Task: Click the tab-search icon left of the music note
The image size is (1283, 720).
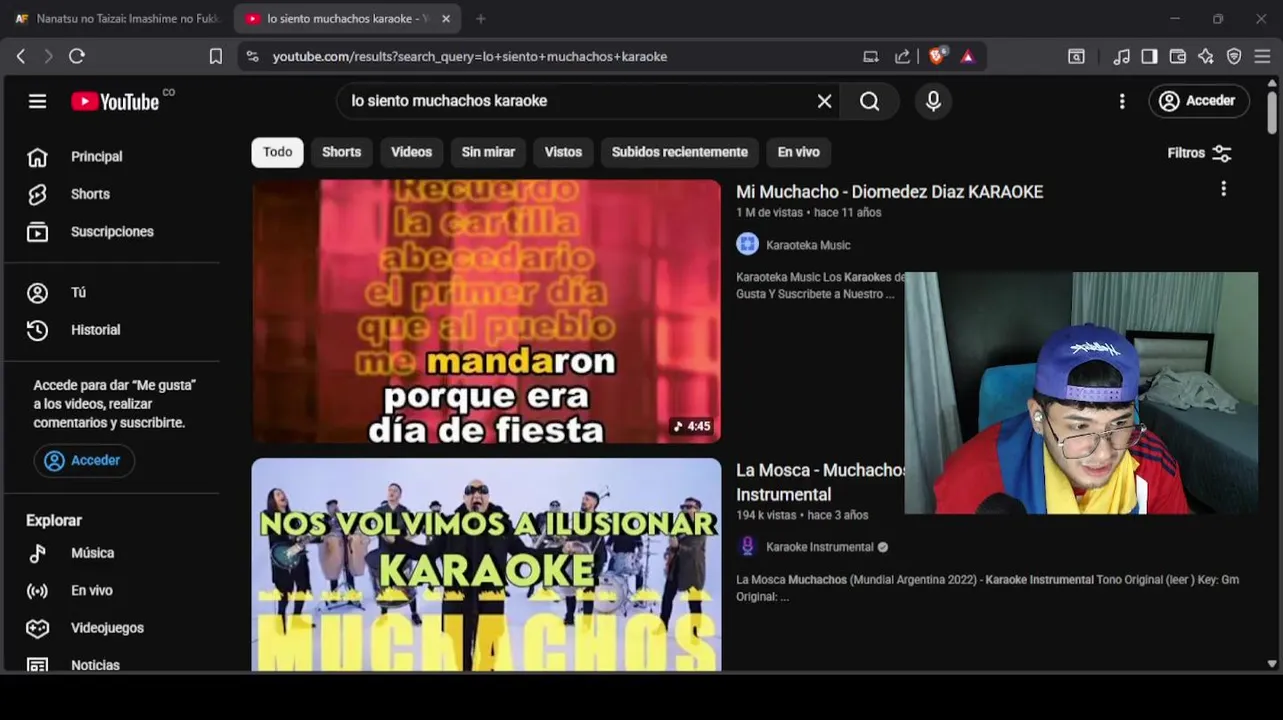Action: (1076, 57)
